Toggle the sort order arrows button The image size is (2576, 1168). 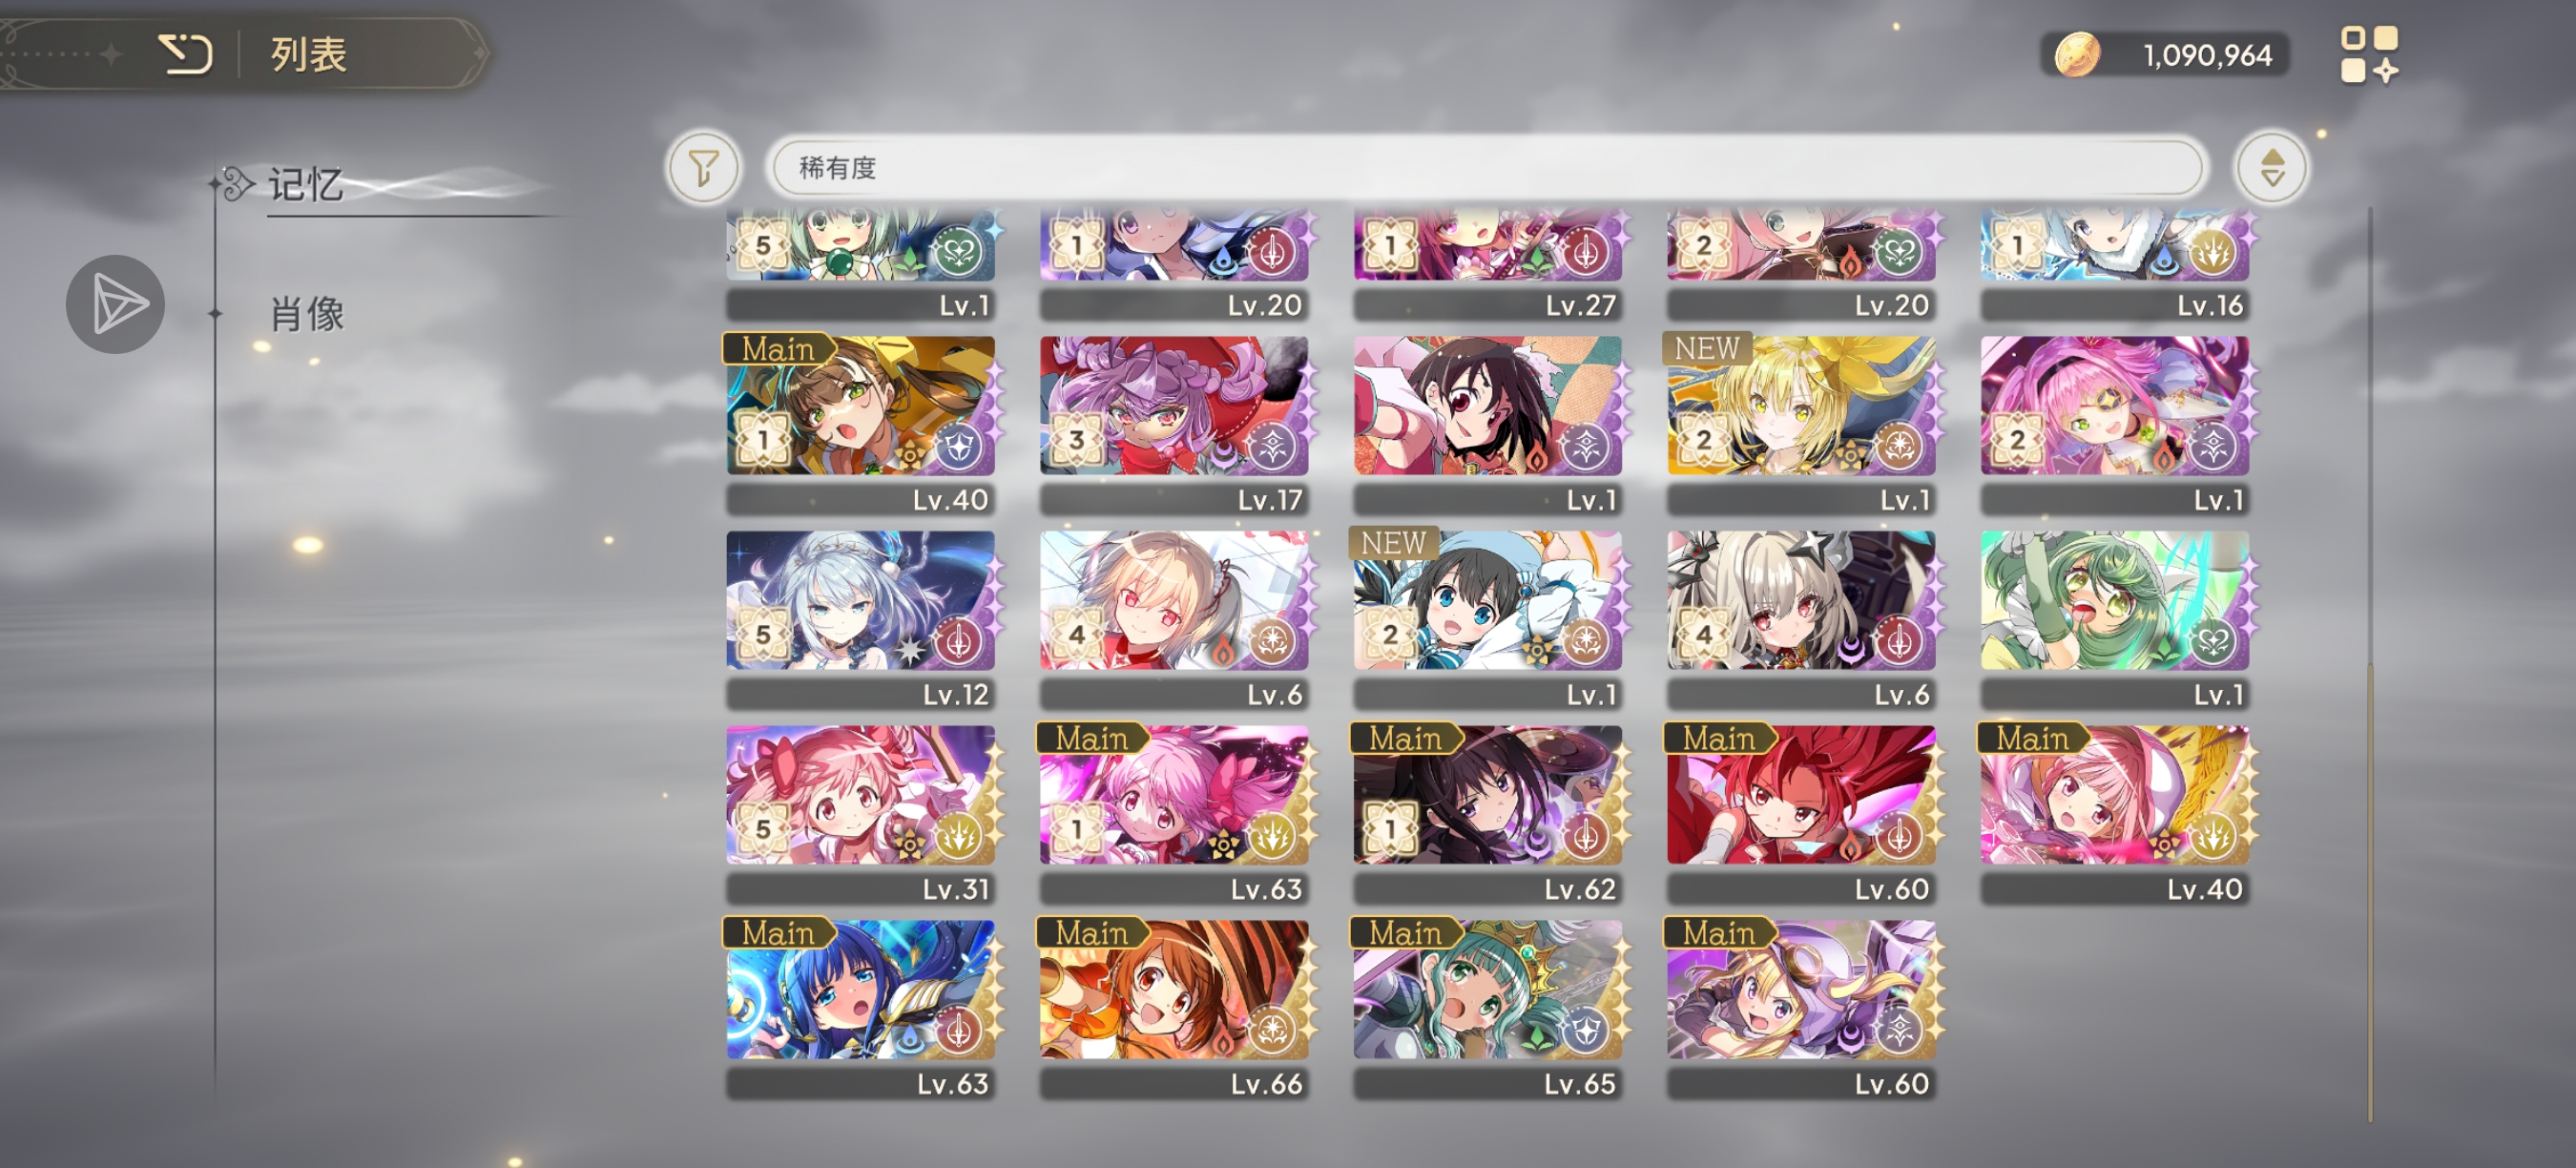pos(2271,168)
